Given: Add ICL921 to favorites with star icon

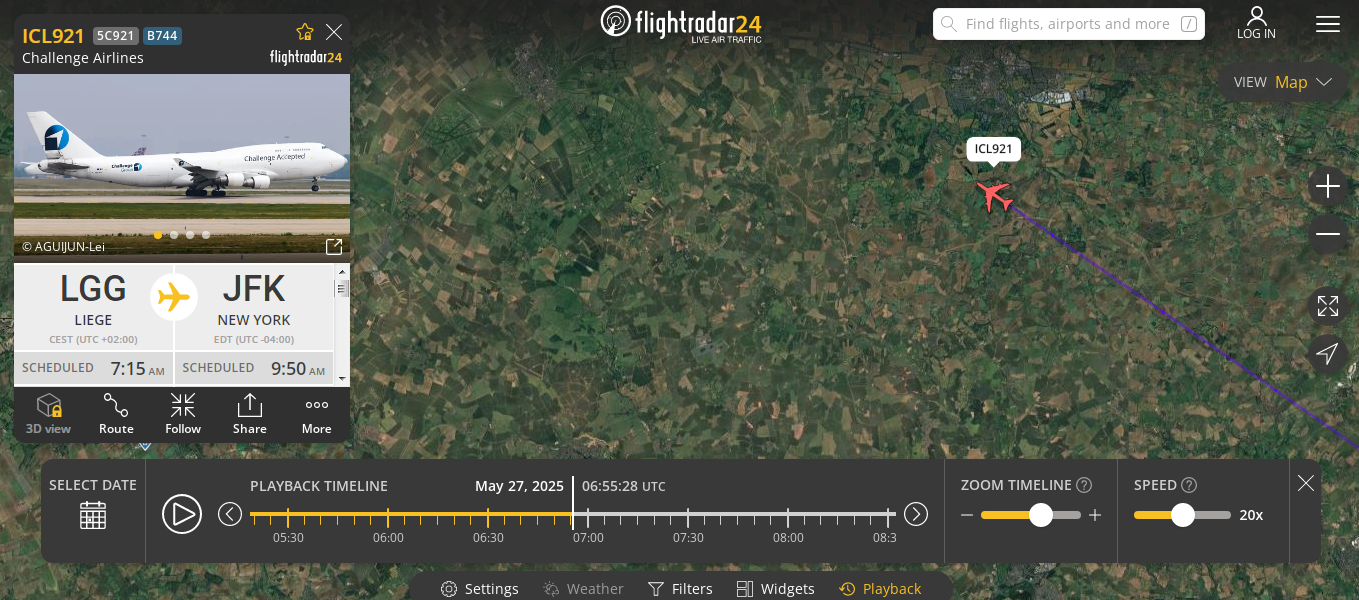Looking at the screenshot, I should pyautogui.click(x=305, y=32).
